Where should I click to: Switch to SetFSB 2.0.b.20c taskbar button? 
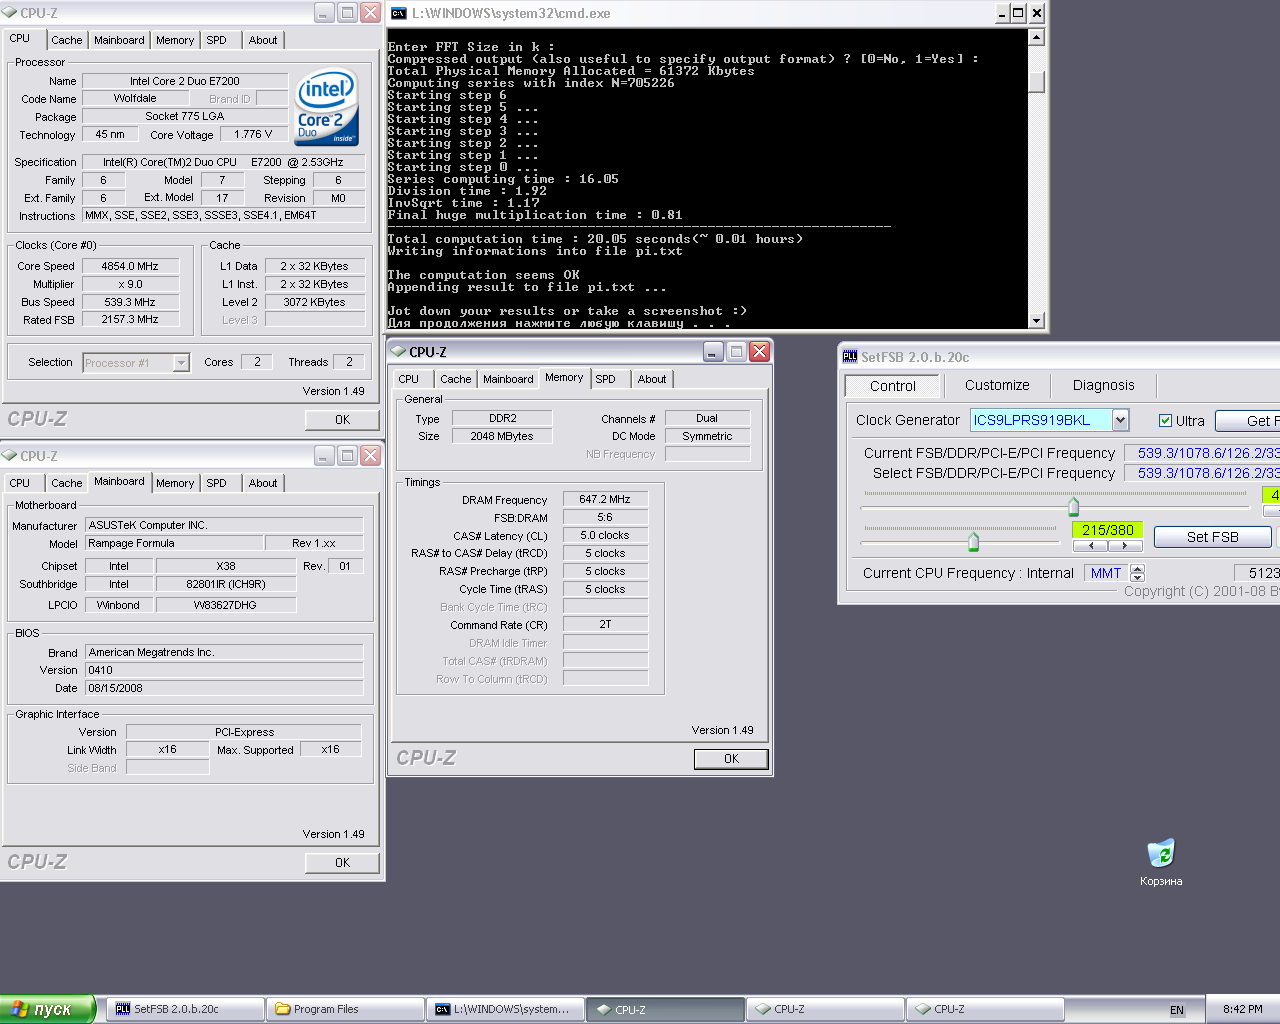[185, 1009]
